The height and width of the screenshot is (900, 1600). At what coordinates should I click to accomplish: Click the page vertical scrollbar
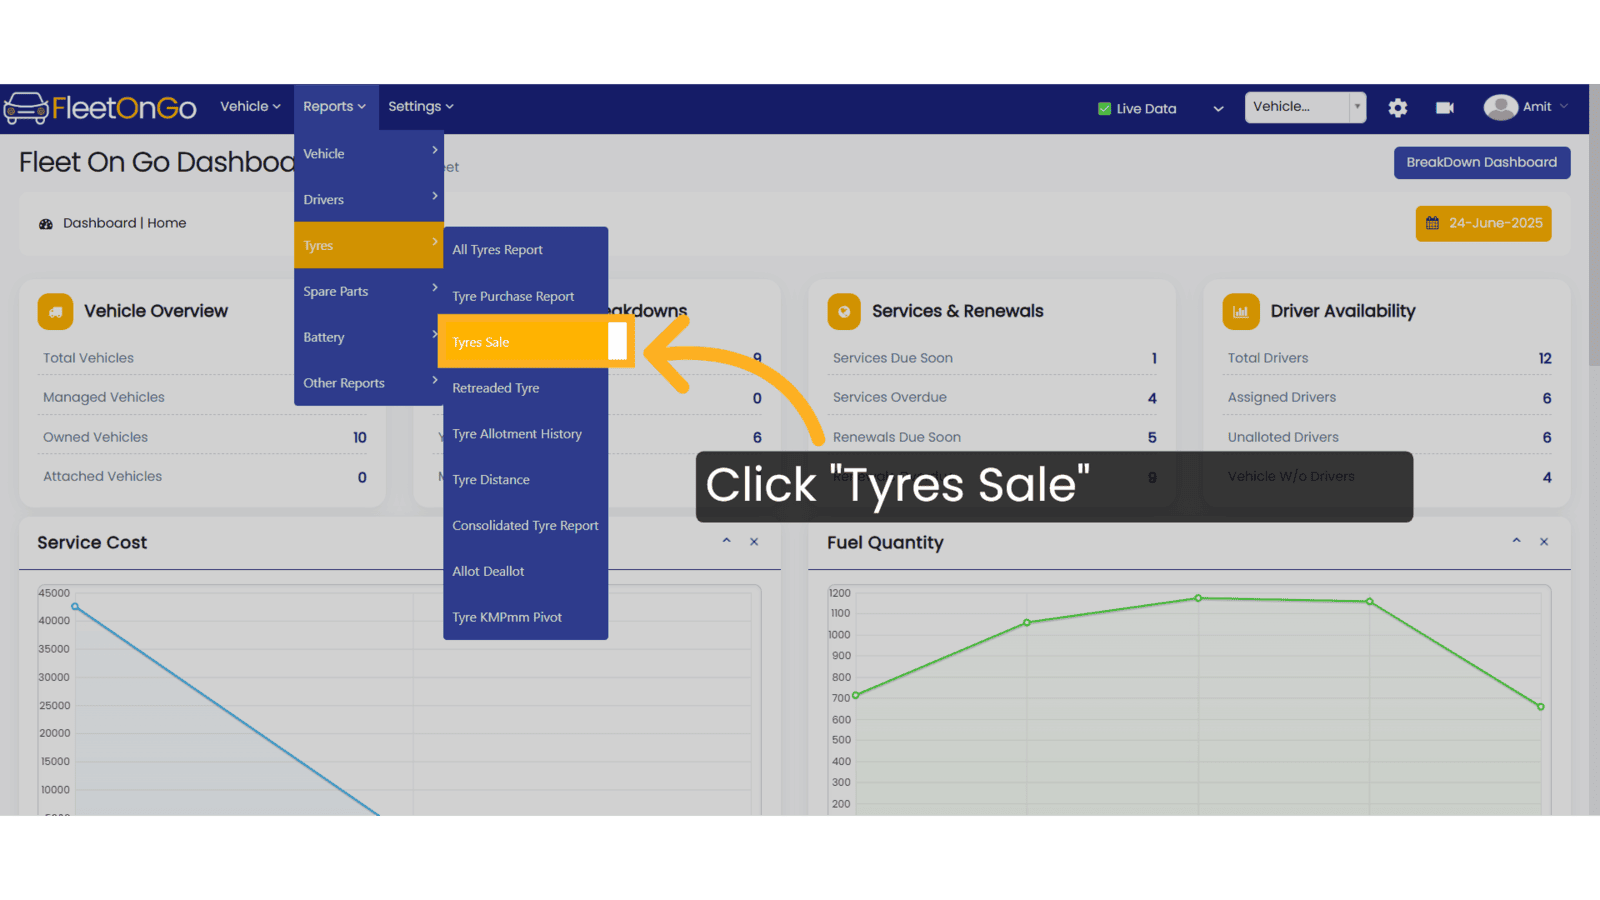1594,225
